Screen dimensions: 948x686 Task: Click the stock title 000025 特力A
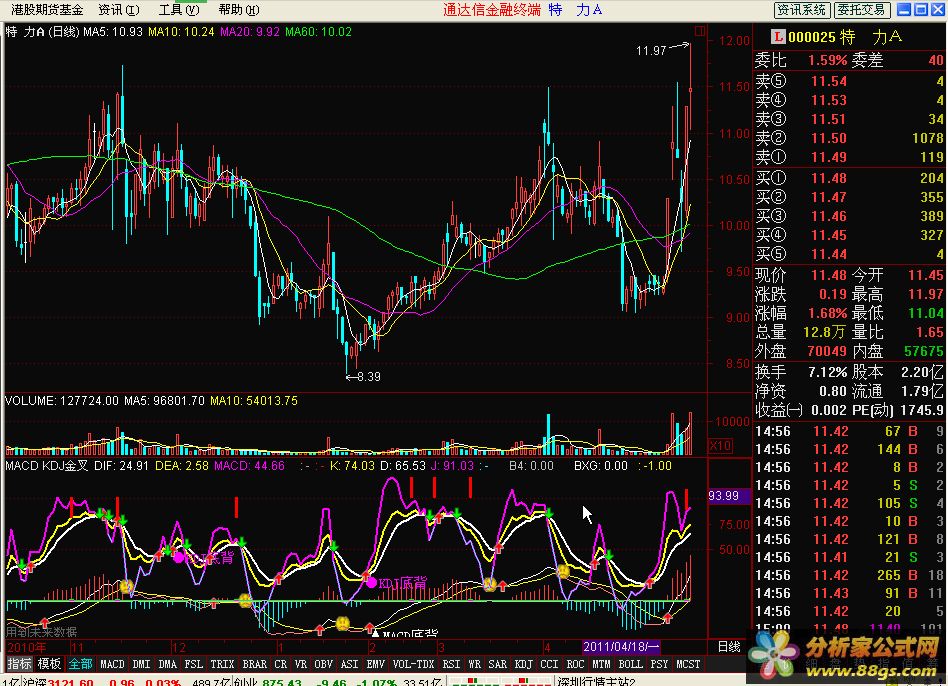coord(844,37)
